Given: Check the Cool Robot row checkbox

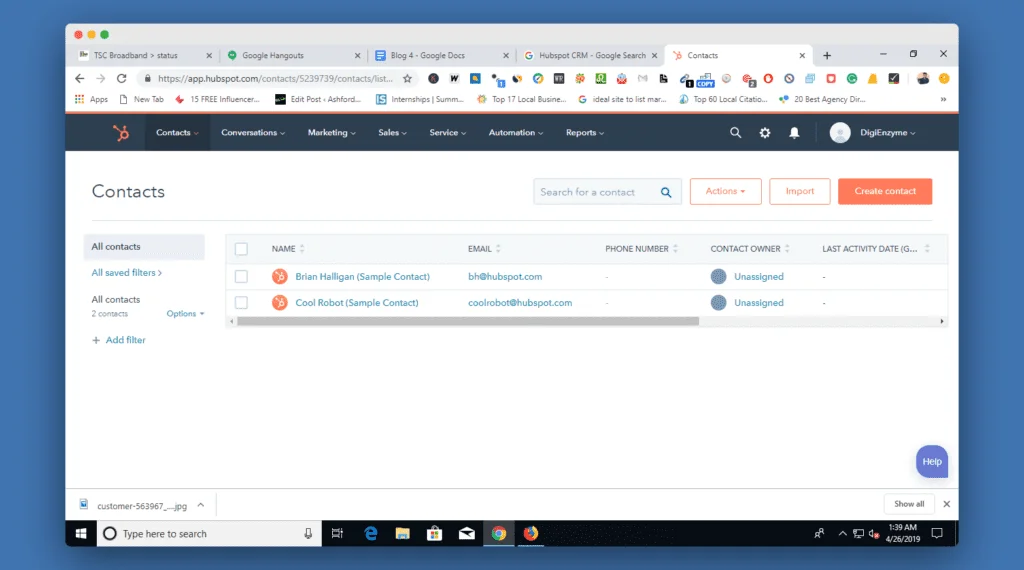Looking at the screenshot, I should click(241, 302).
